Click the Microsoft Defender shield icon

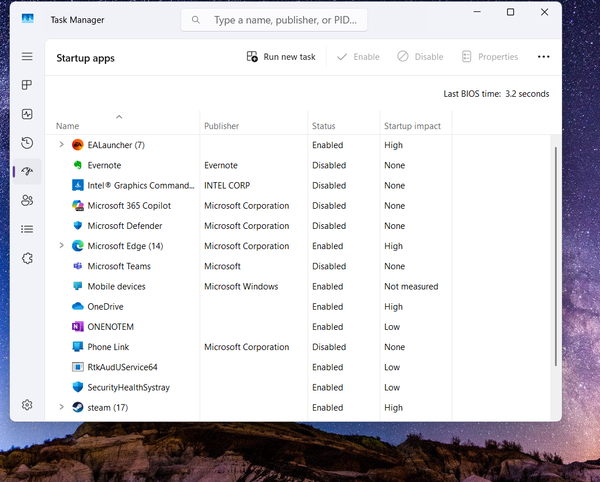(x=78, y=226)
